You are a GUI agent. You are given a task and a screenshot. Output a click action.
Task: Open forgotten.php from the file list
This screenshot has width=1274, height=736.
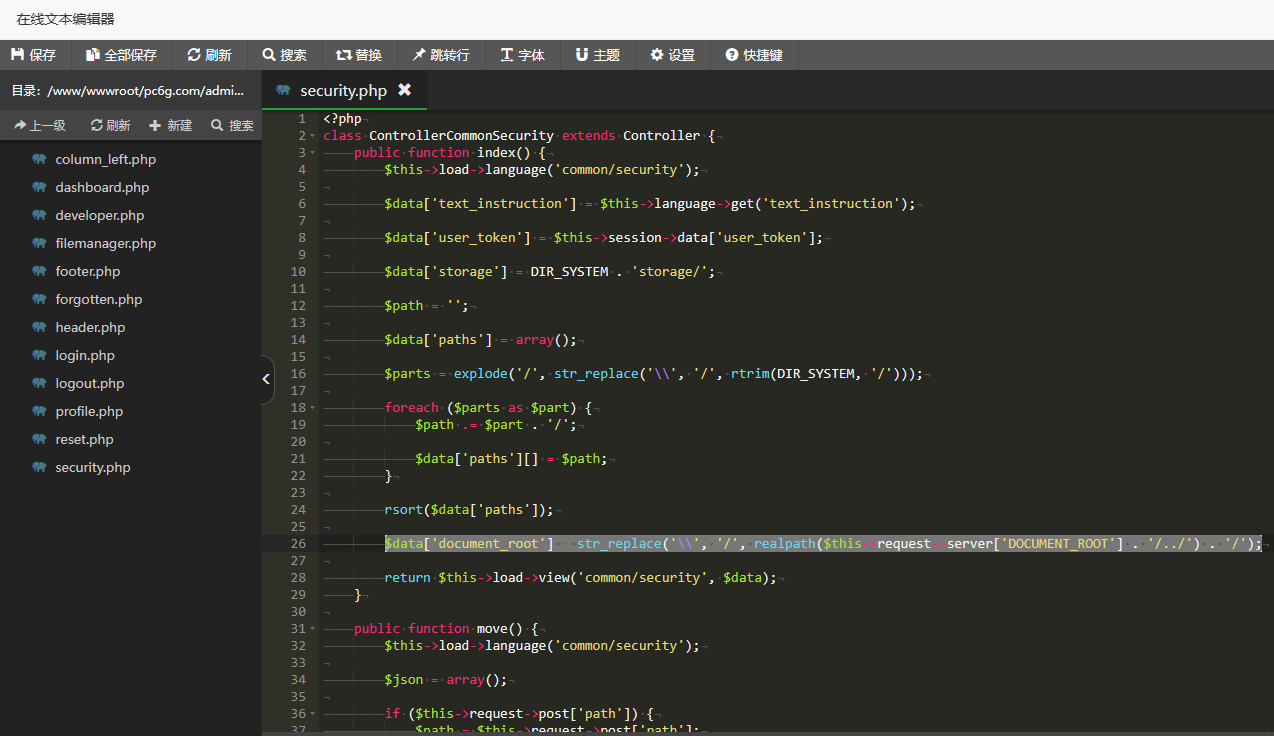[x=99, y=299]
